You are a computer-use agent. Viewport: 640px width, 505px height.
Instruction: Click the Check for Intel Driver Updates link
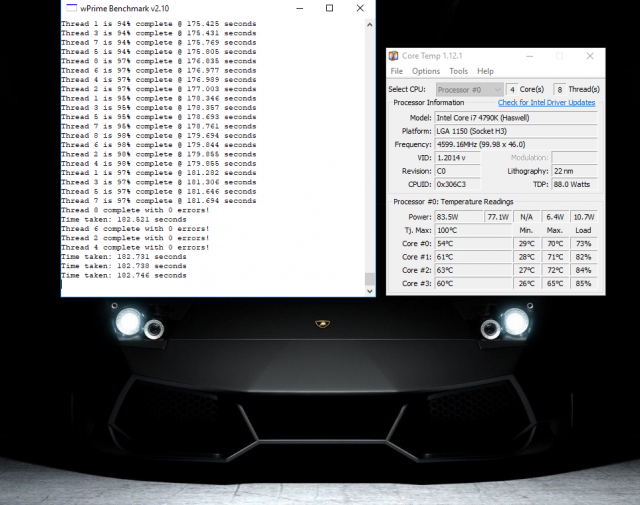click(x=546, y=103)
